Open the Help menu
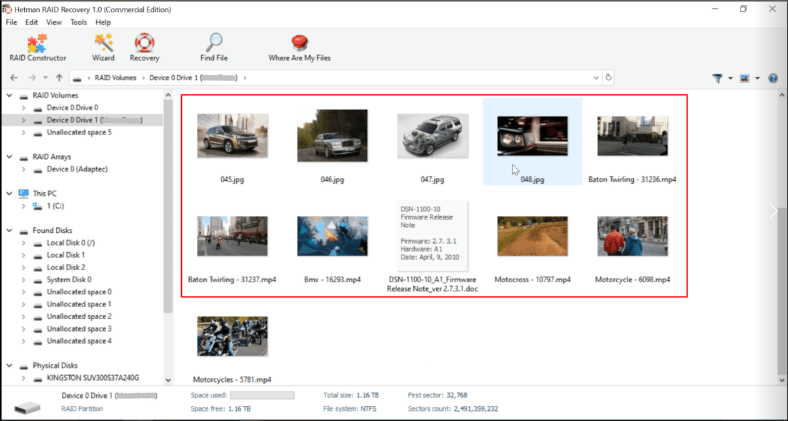Screen dimensions: 788x421 click(x=103, y=22)
